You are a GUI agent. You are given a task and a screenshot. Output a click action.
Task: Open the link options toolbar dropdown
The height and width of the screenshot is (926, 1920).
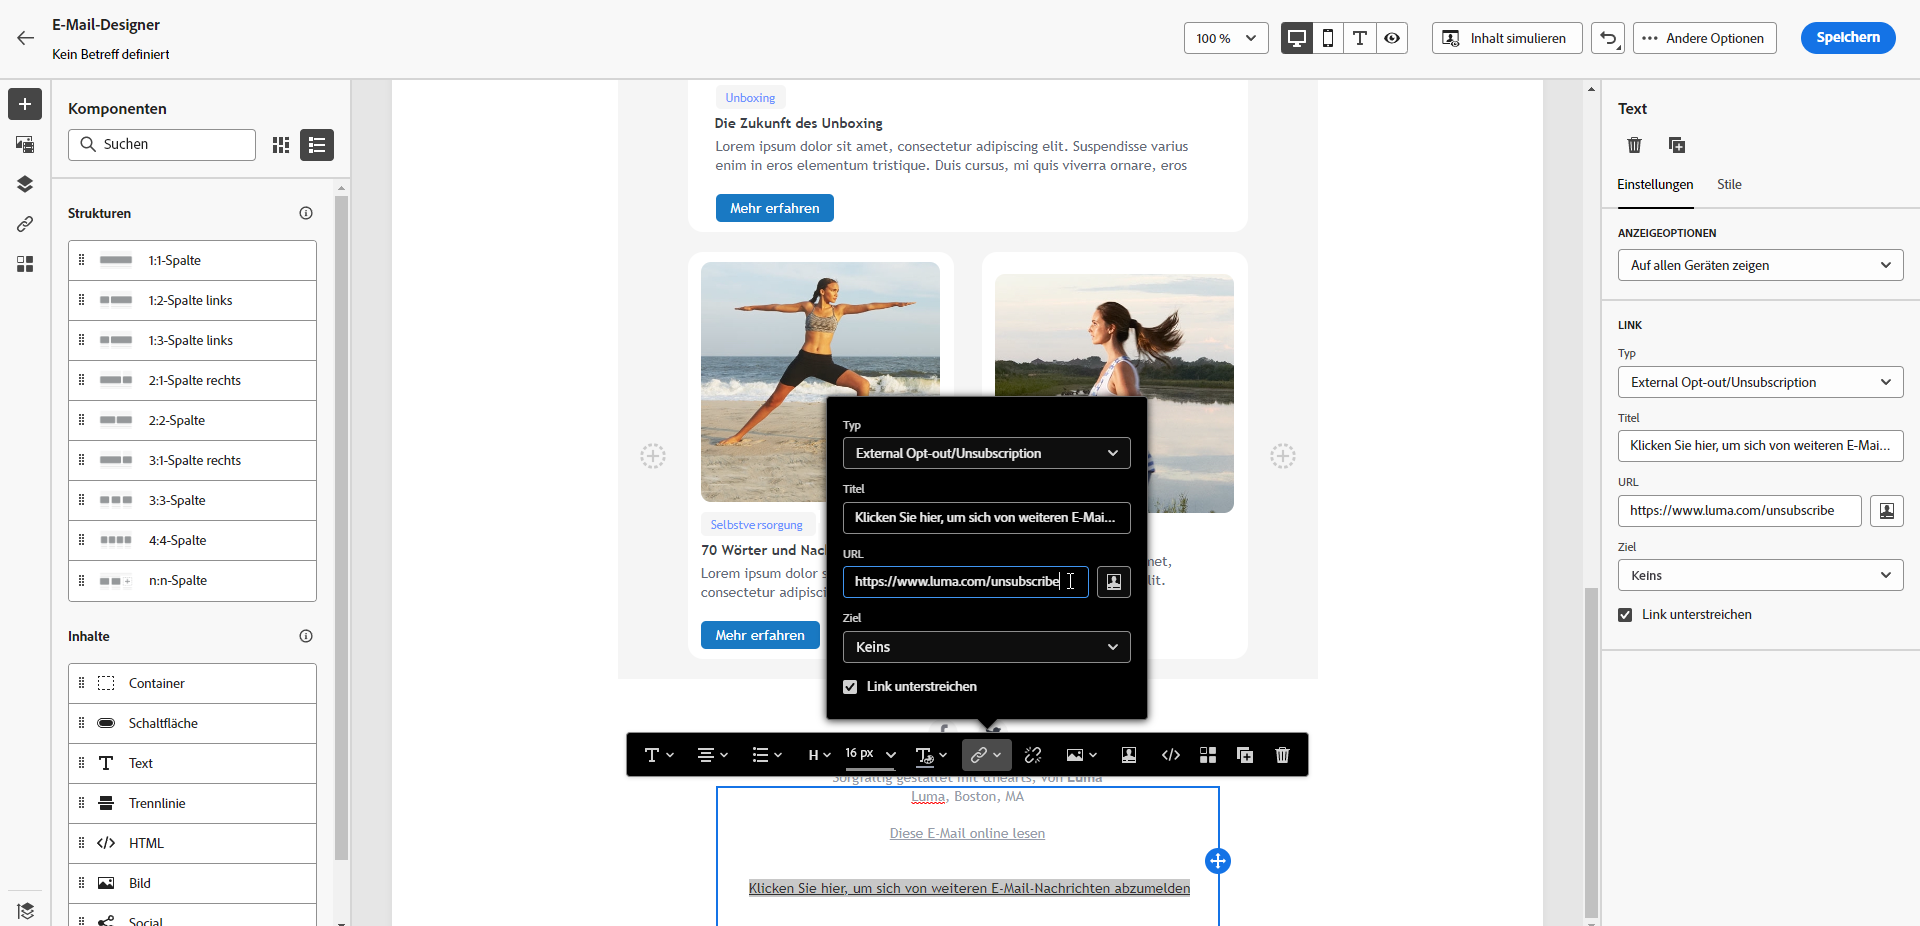[987, 755]
